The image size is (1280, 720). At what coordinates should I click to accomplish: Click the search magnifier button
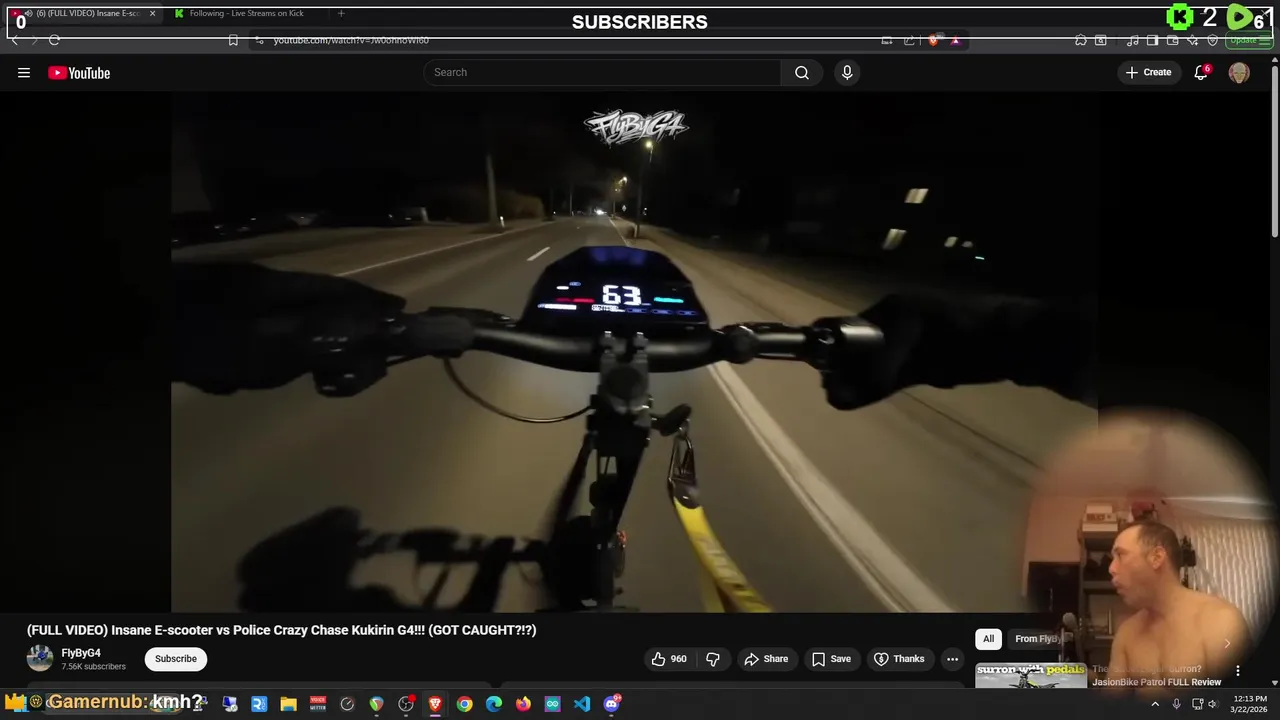(x=802, y=72)
